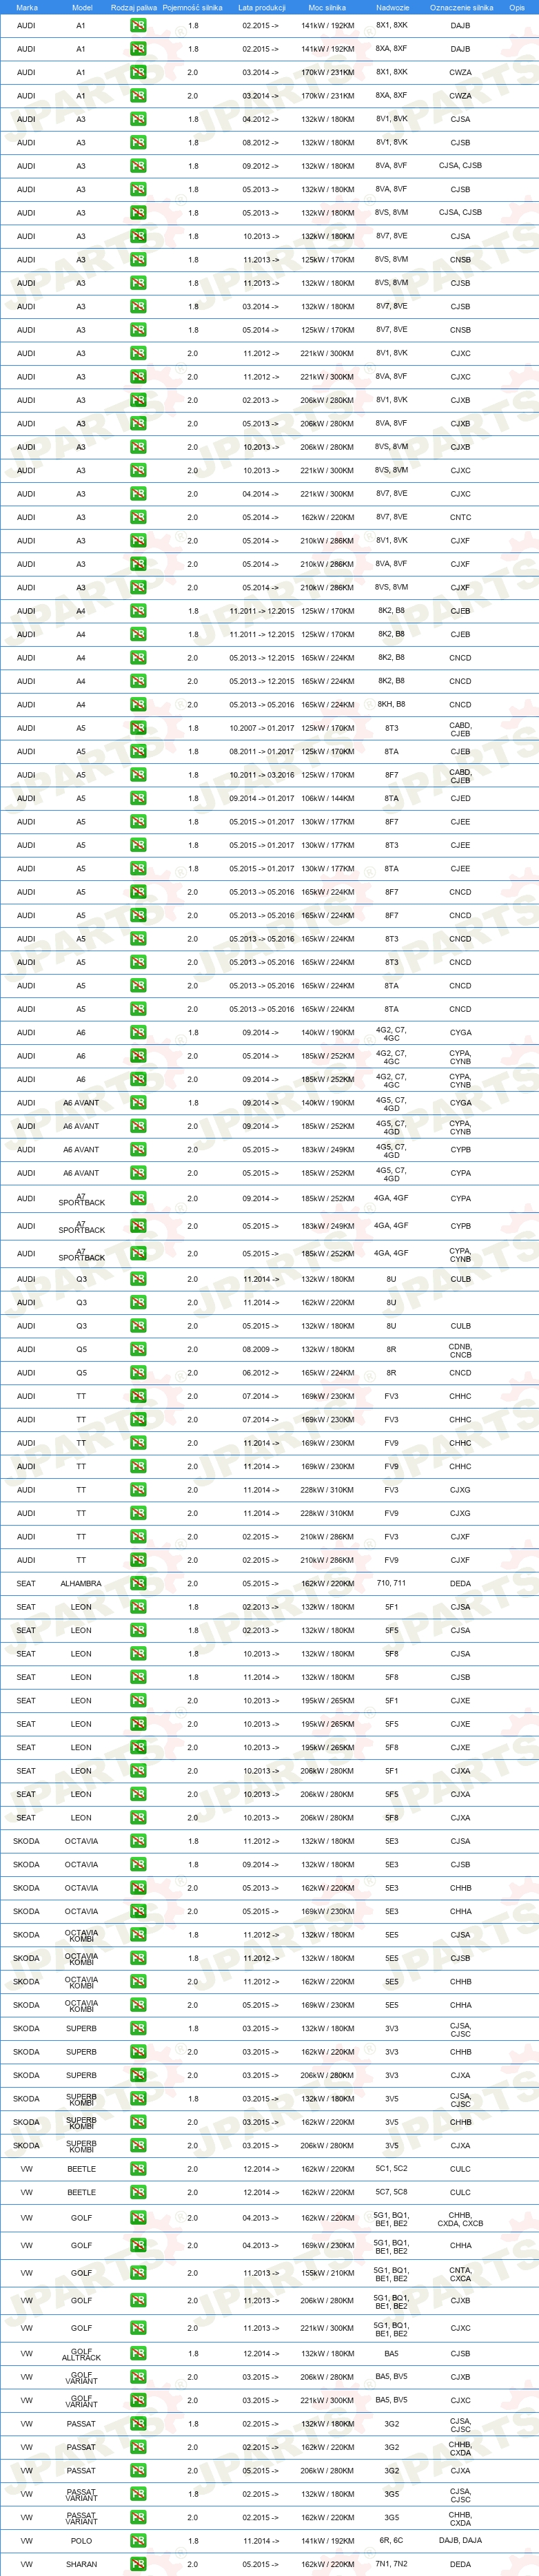Click fuel icon in VW Passat CJXA row
This screenshot has width=539, height=2576.
[138, 2470]
